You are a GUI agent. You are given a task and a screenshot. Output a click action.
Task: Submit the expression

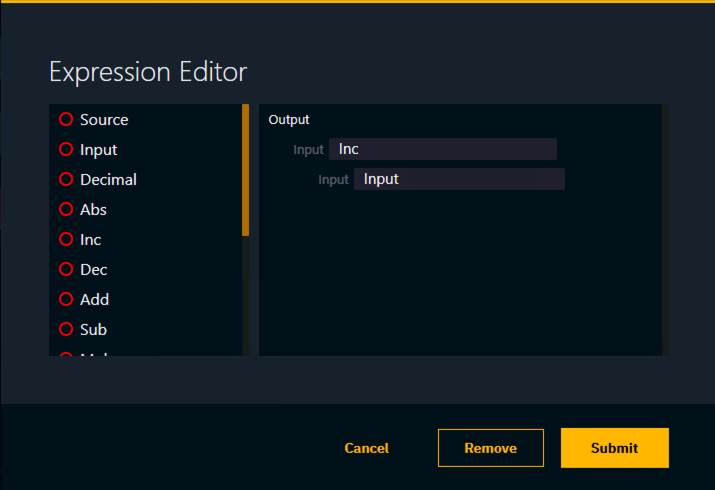614,448
